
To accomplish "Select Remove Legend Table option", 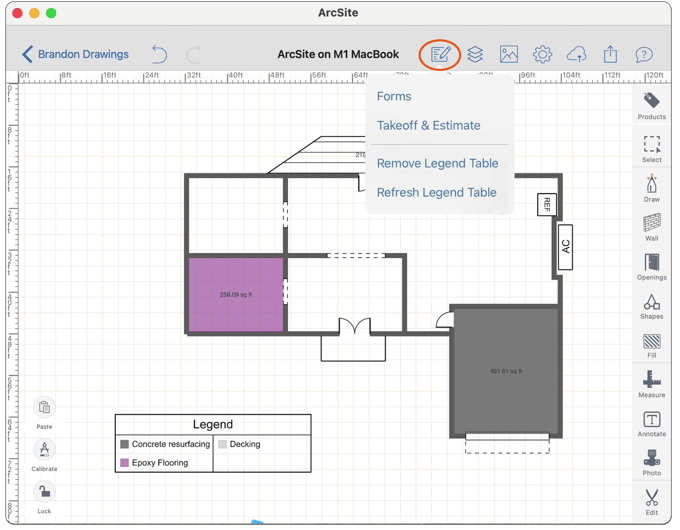I will [437, 163].
